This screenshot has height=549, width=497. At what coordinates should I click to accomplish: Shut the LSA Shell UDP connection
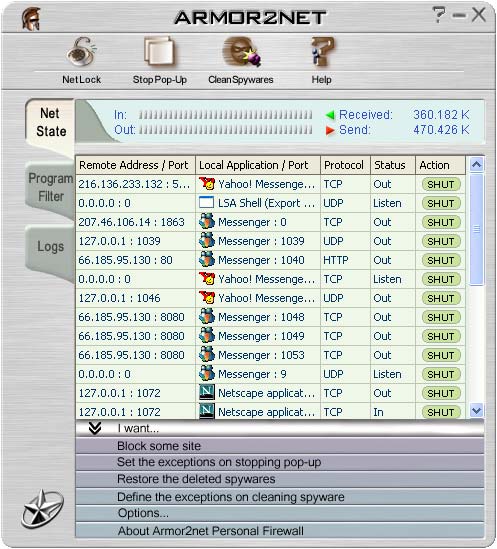441,203
